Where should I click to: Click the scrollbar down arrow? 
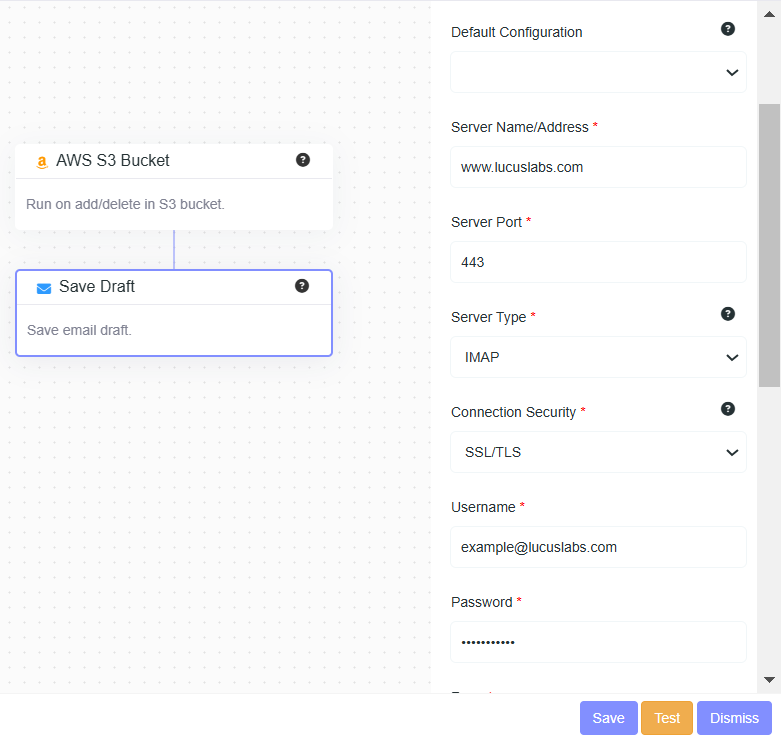click(x=769, y=680)
